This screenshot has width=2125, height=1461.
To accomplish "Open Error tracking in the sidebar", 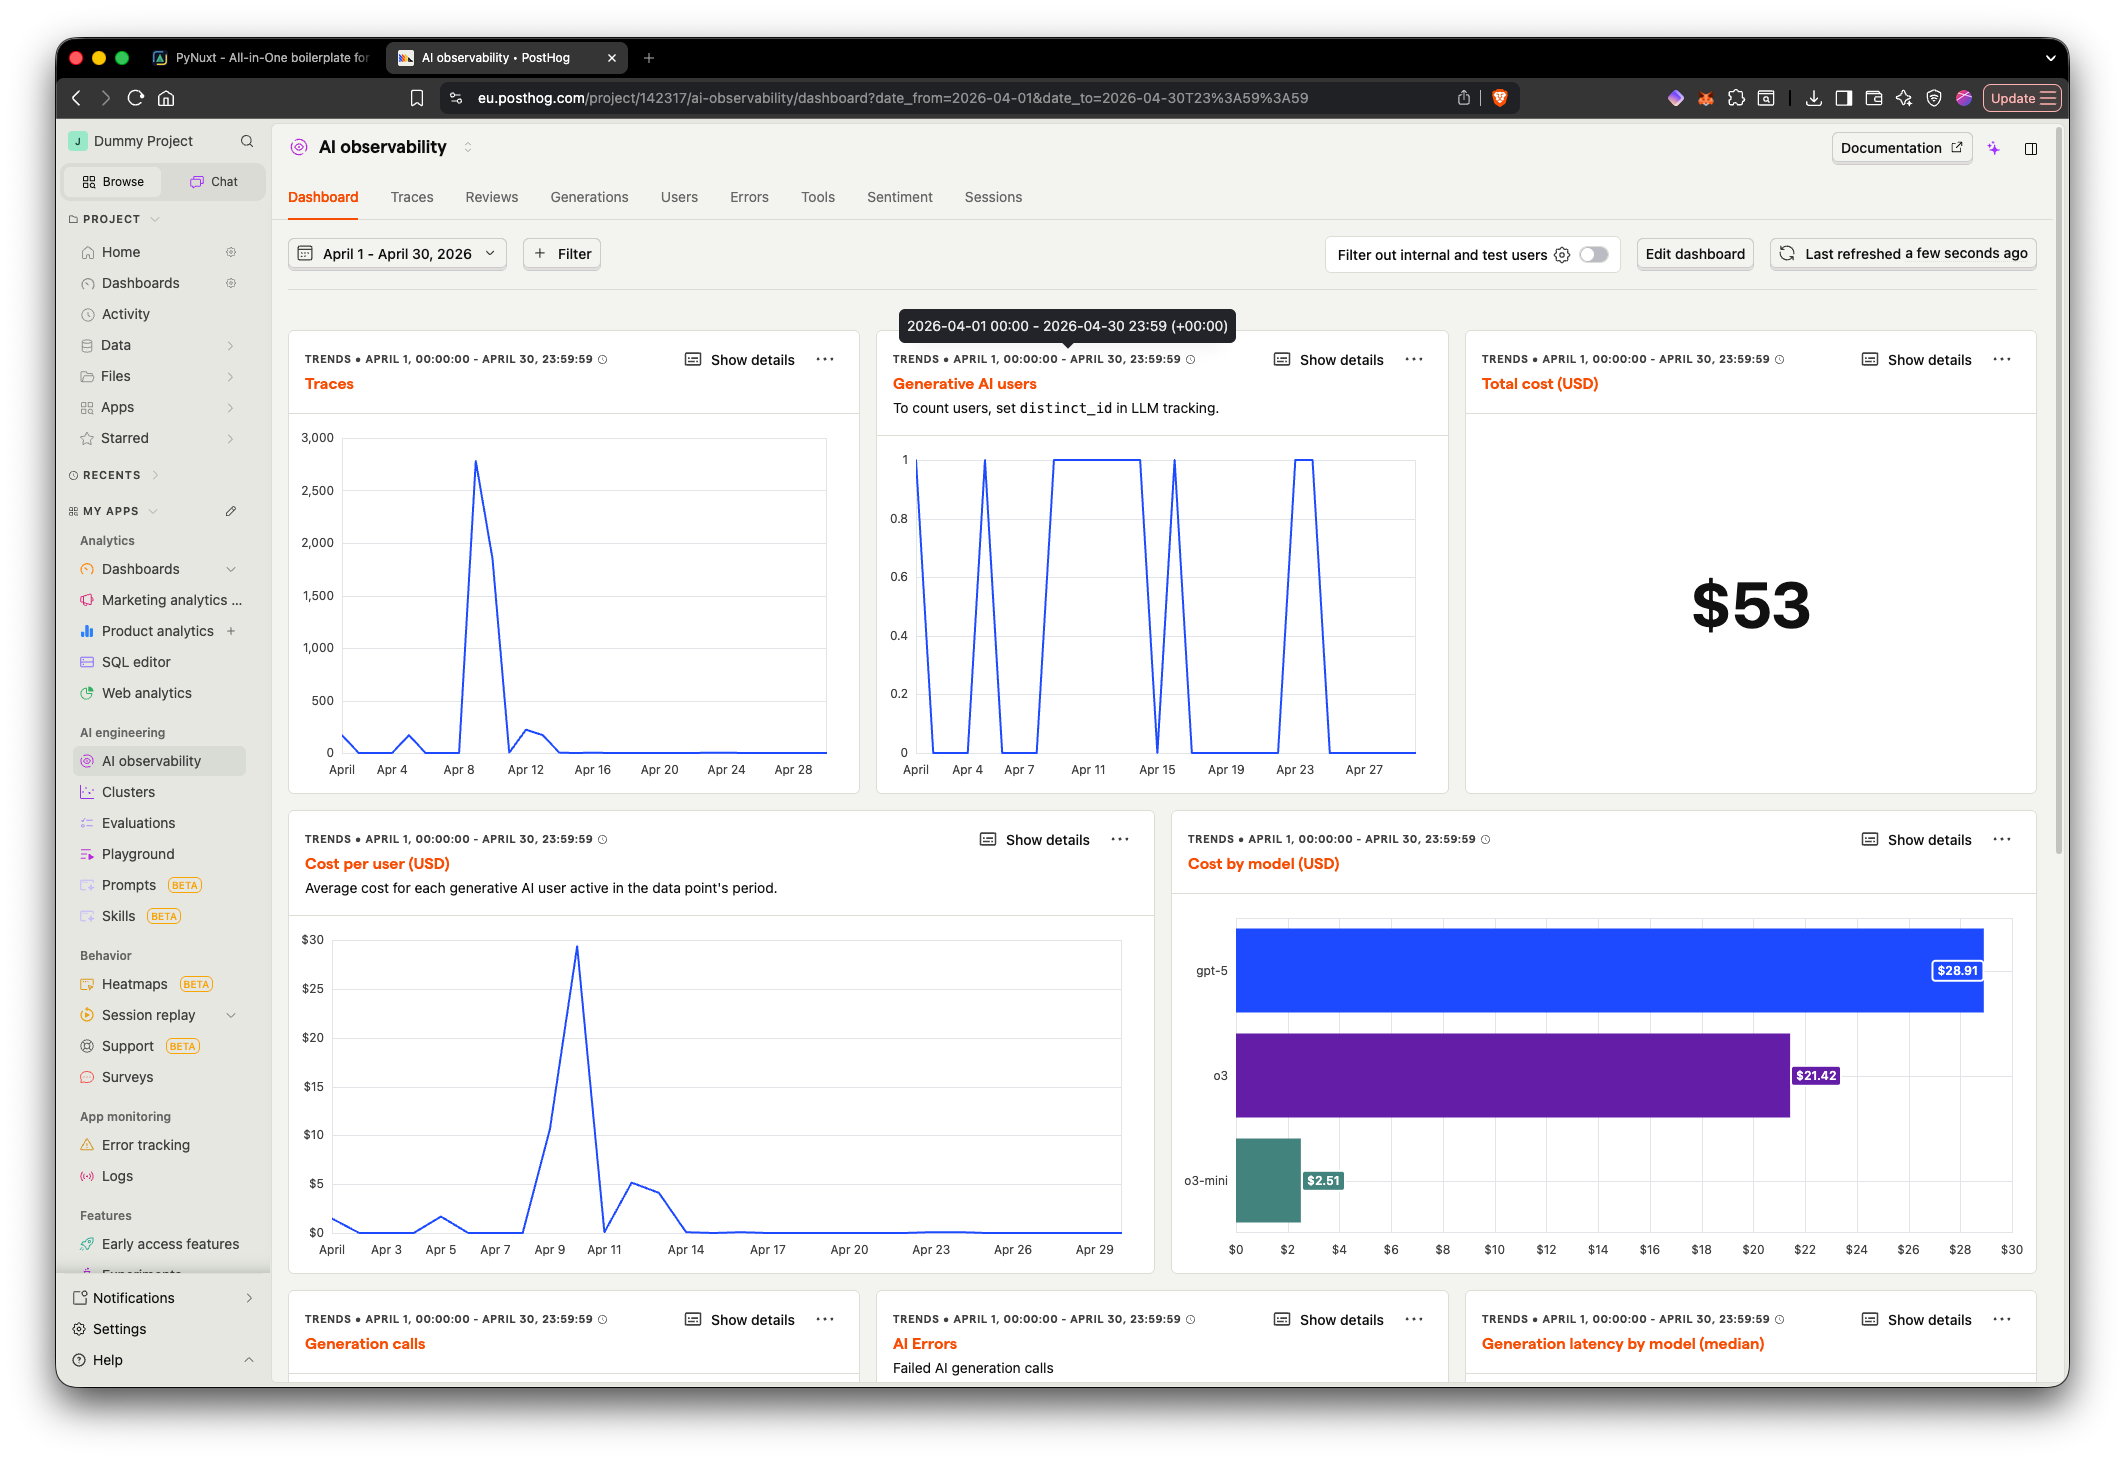I will pos(146,1145).
